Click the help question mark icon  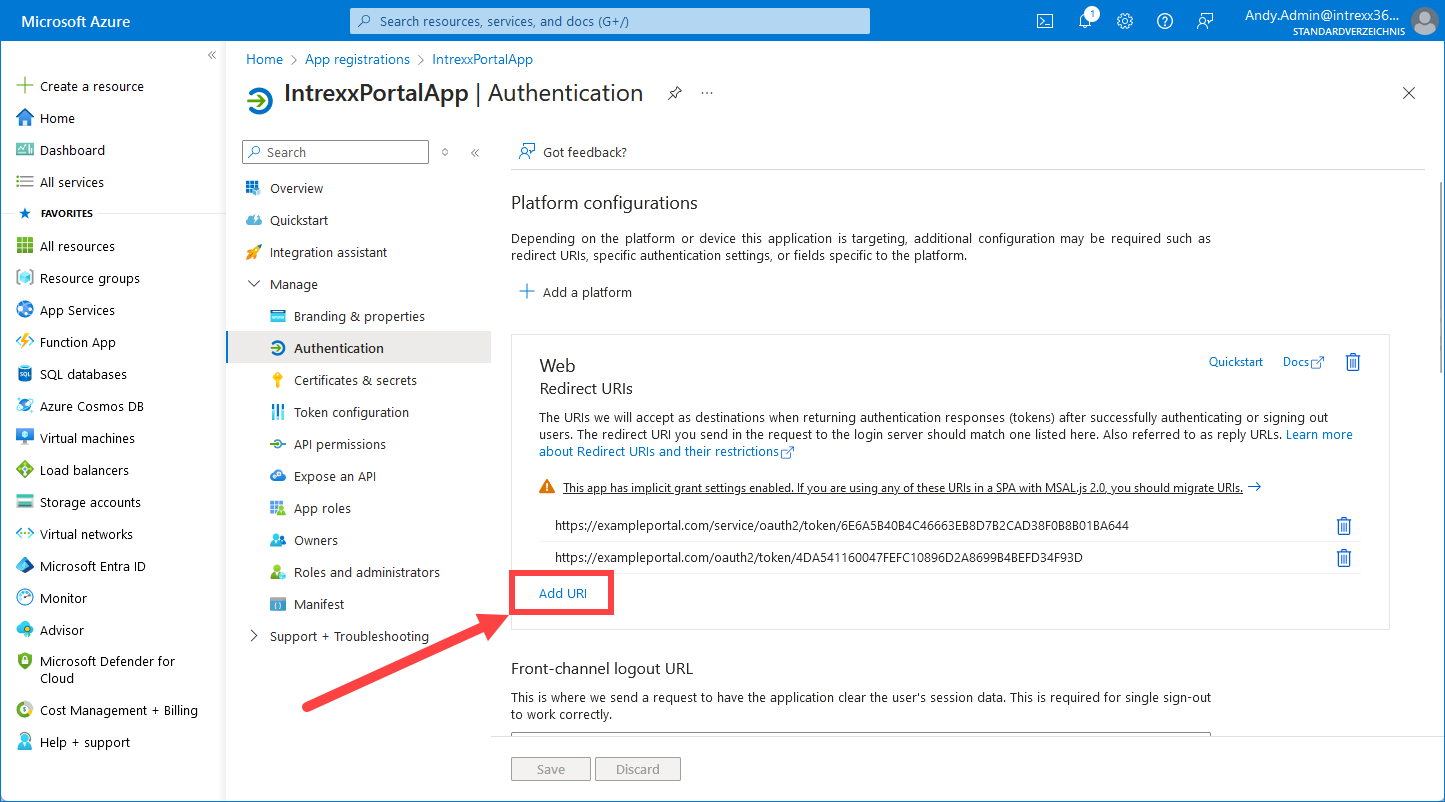(1165, 21)
